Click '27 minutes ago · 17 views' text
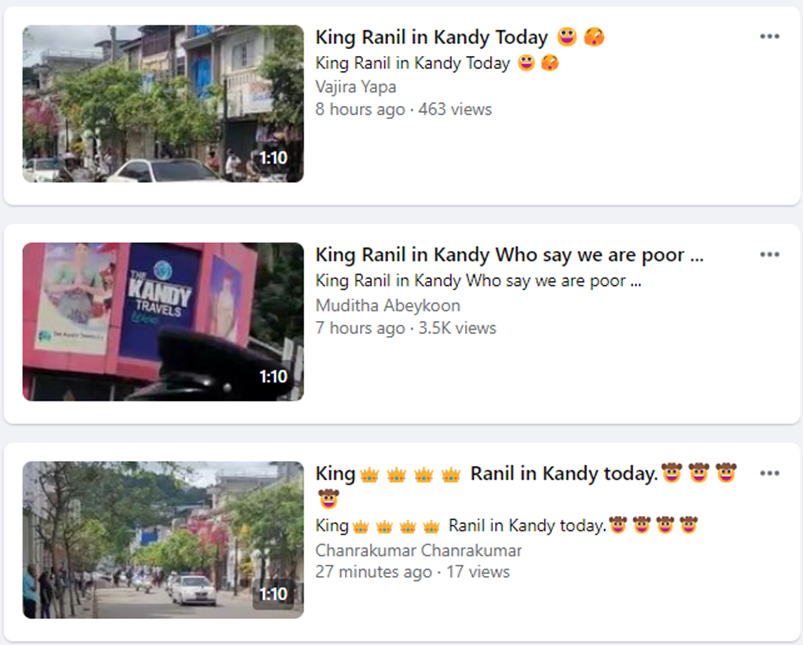The width and height of the screenshot is (803, 645). 412,572
